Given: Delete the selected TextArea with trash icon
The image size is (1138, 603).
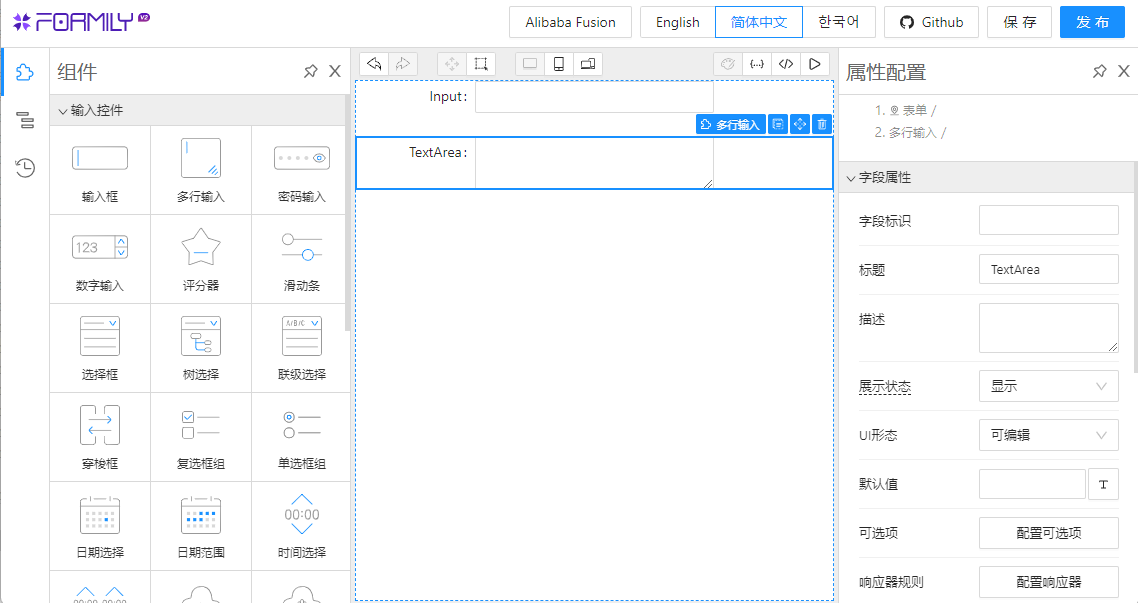Looking at the screenshot, I should [x=822, y=125].
